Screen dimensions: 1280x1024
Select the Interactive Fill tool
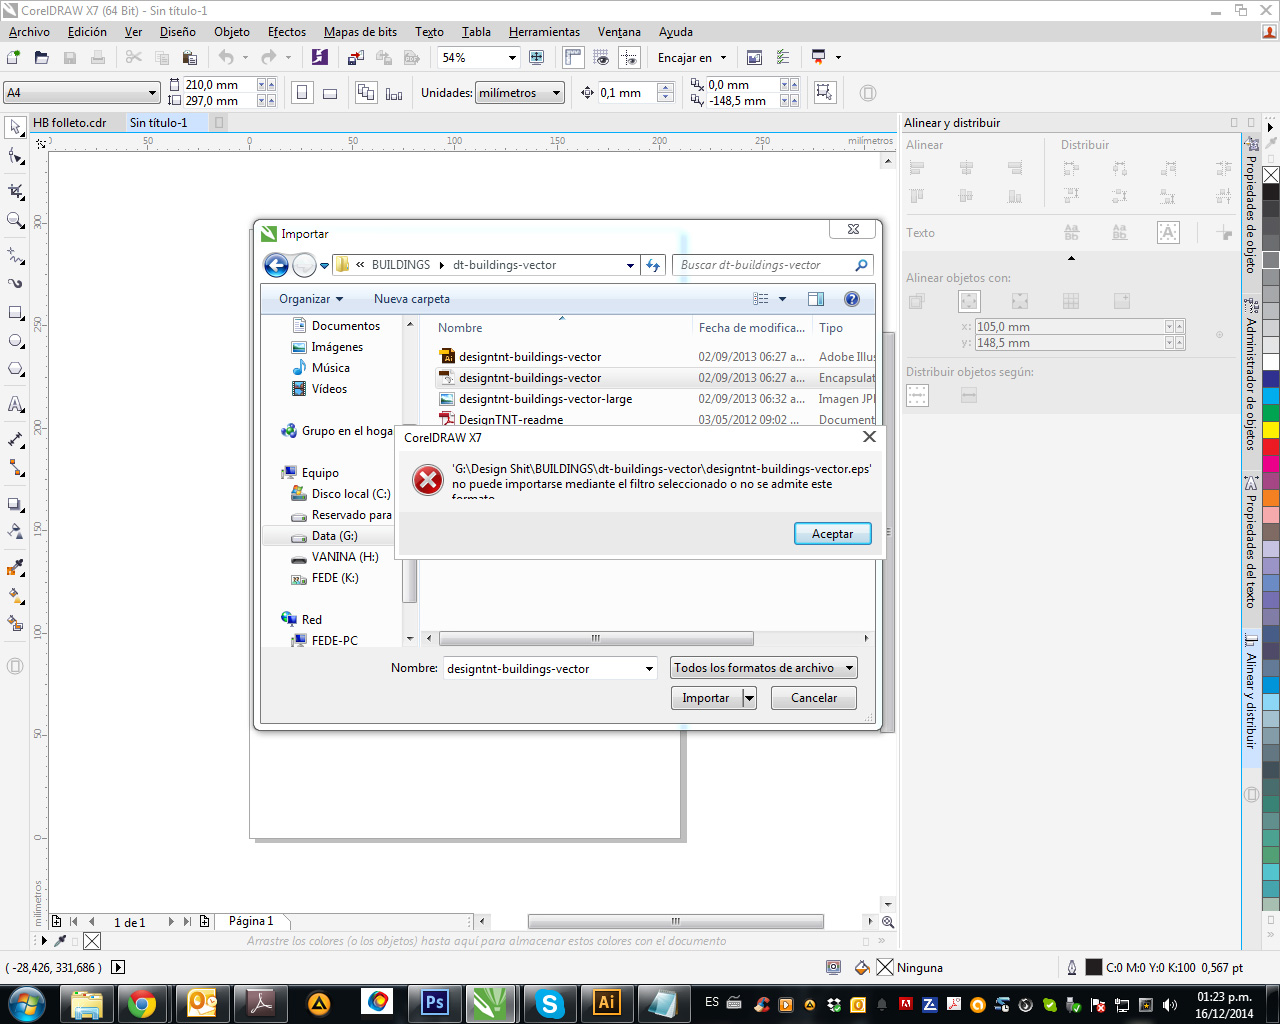(x=15, y=596)
